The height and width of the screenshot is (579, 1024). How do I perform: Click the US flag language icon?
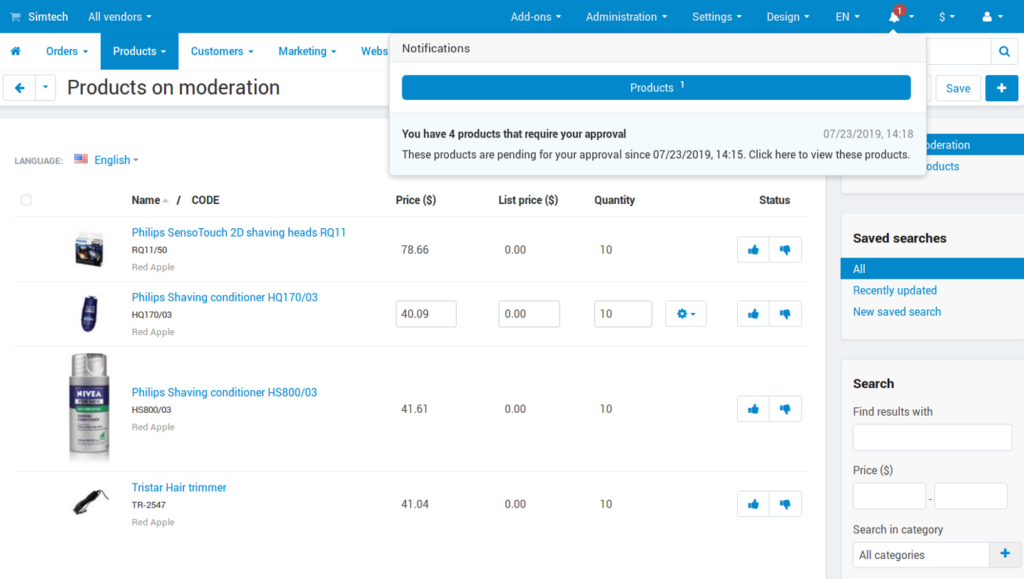point(81,159)
